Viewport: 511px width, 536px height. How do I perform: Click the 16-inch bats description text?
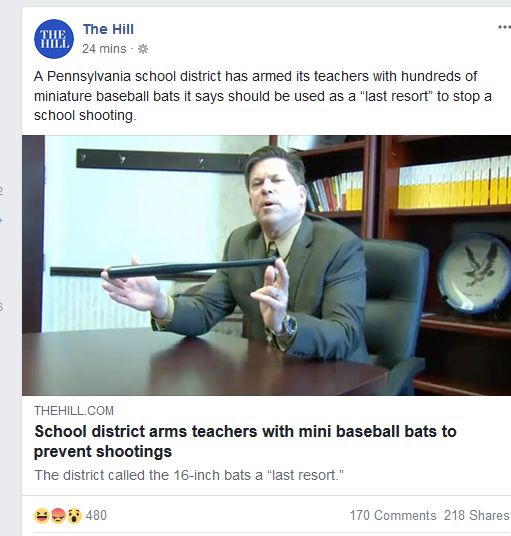tap(189, 475)
